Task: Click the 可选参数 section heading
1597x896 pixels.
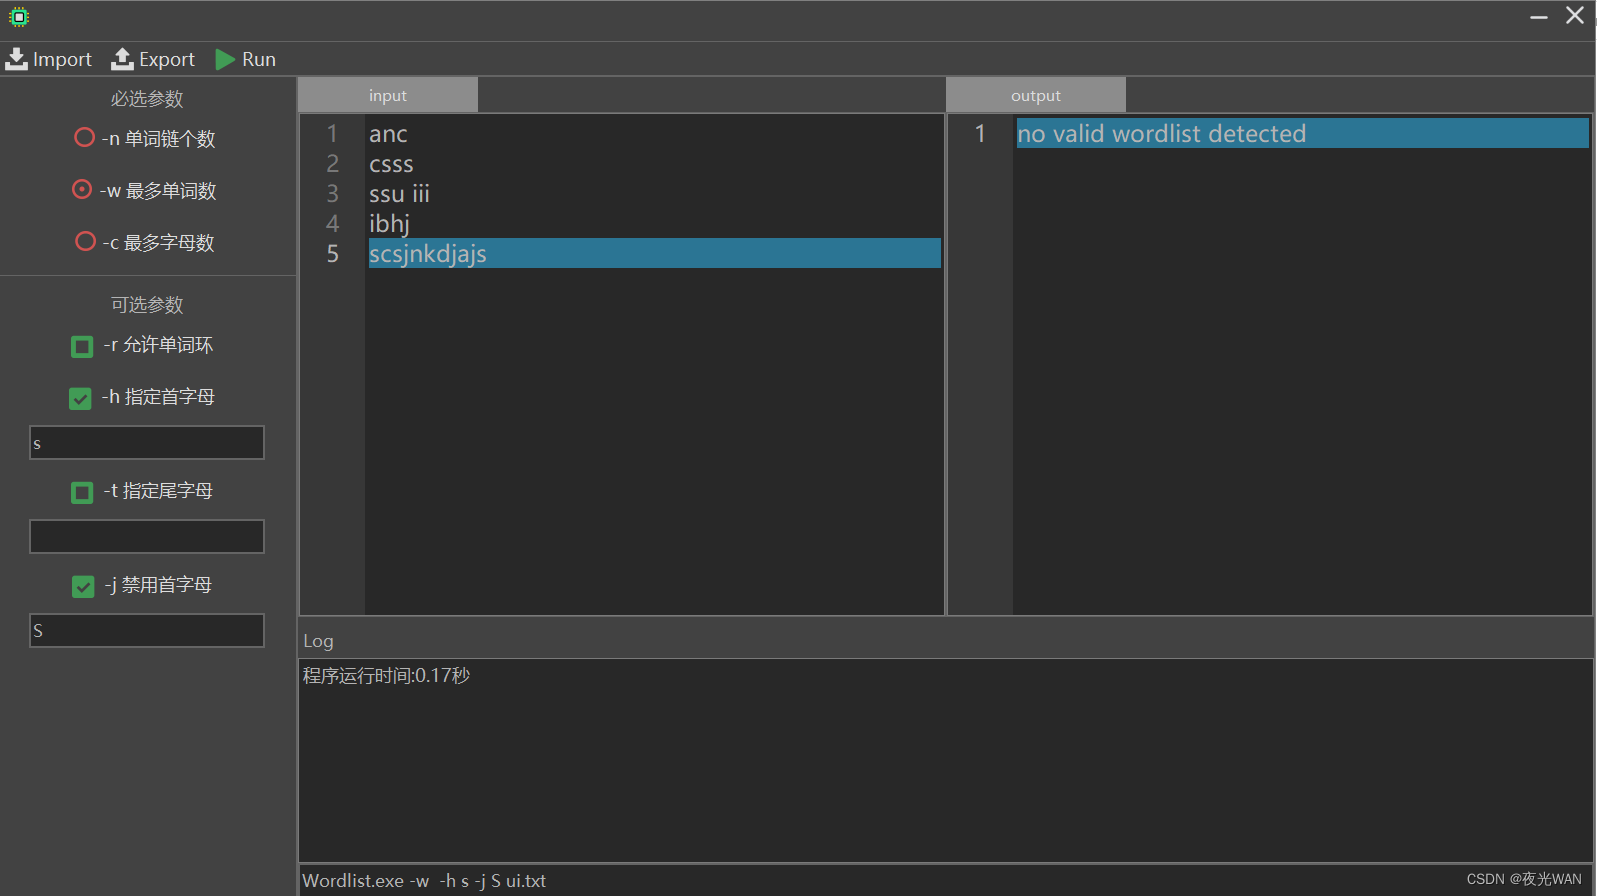Action: [147, 305]
